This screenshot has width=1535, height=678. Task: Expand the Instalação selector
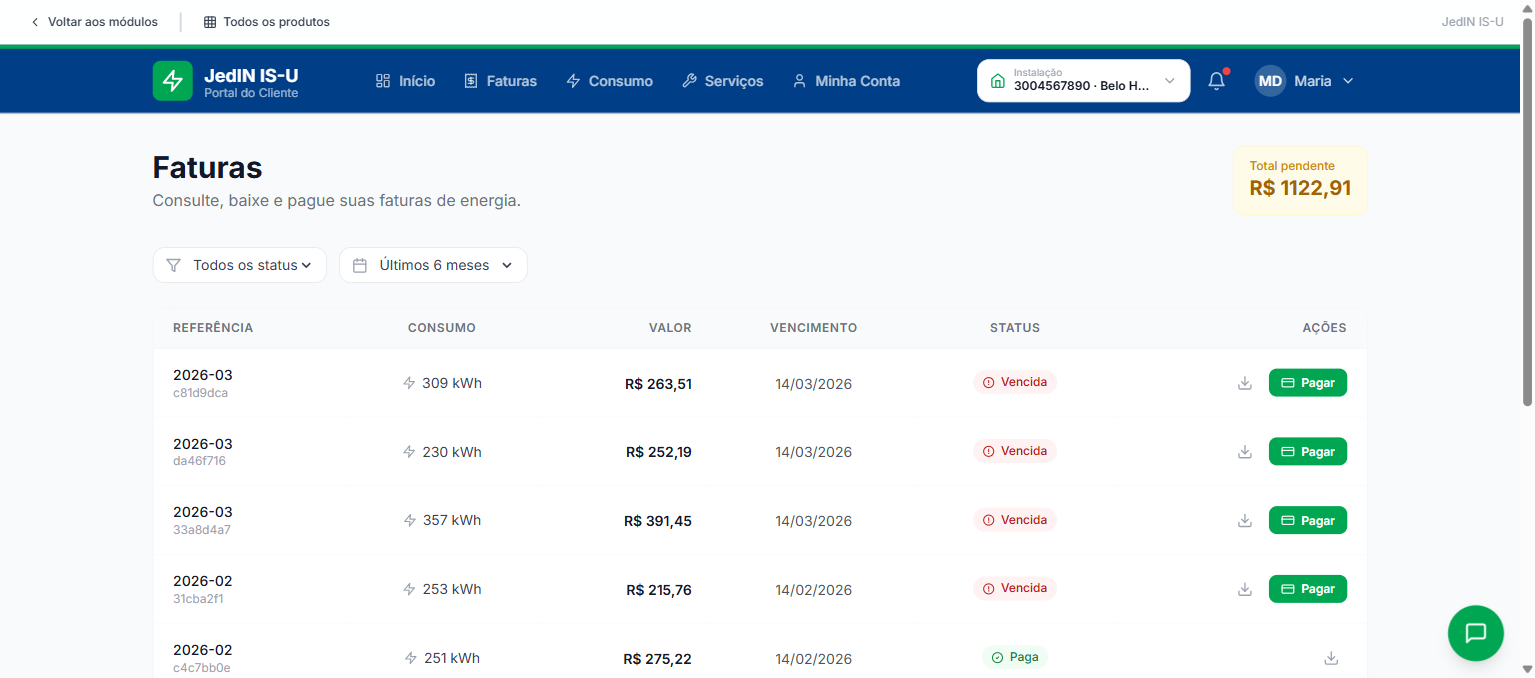coord(1083,81)
